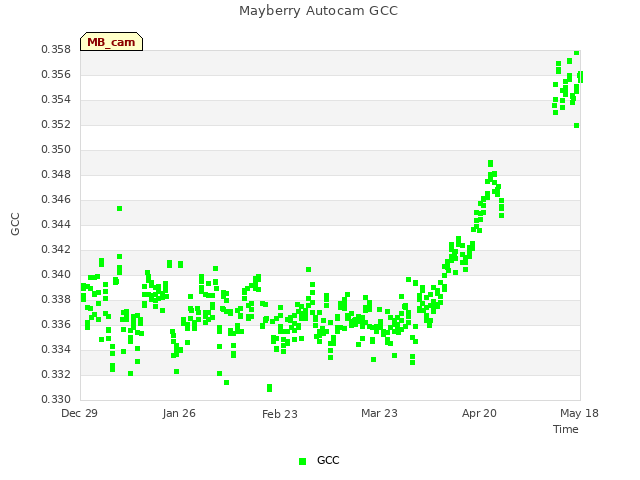
Task: Click the 0.346 y-axis value
Action: 56,200
